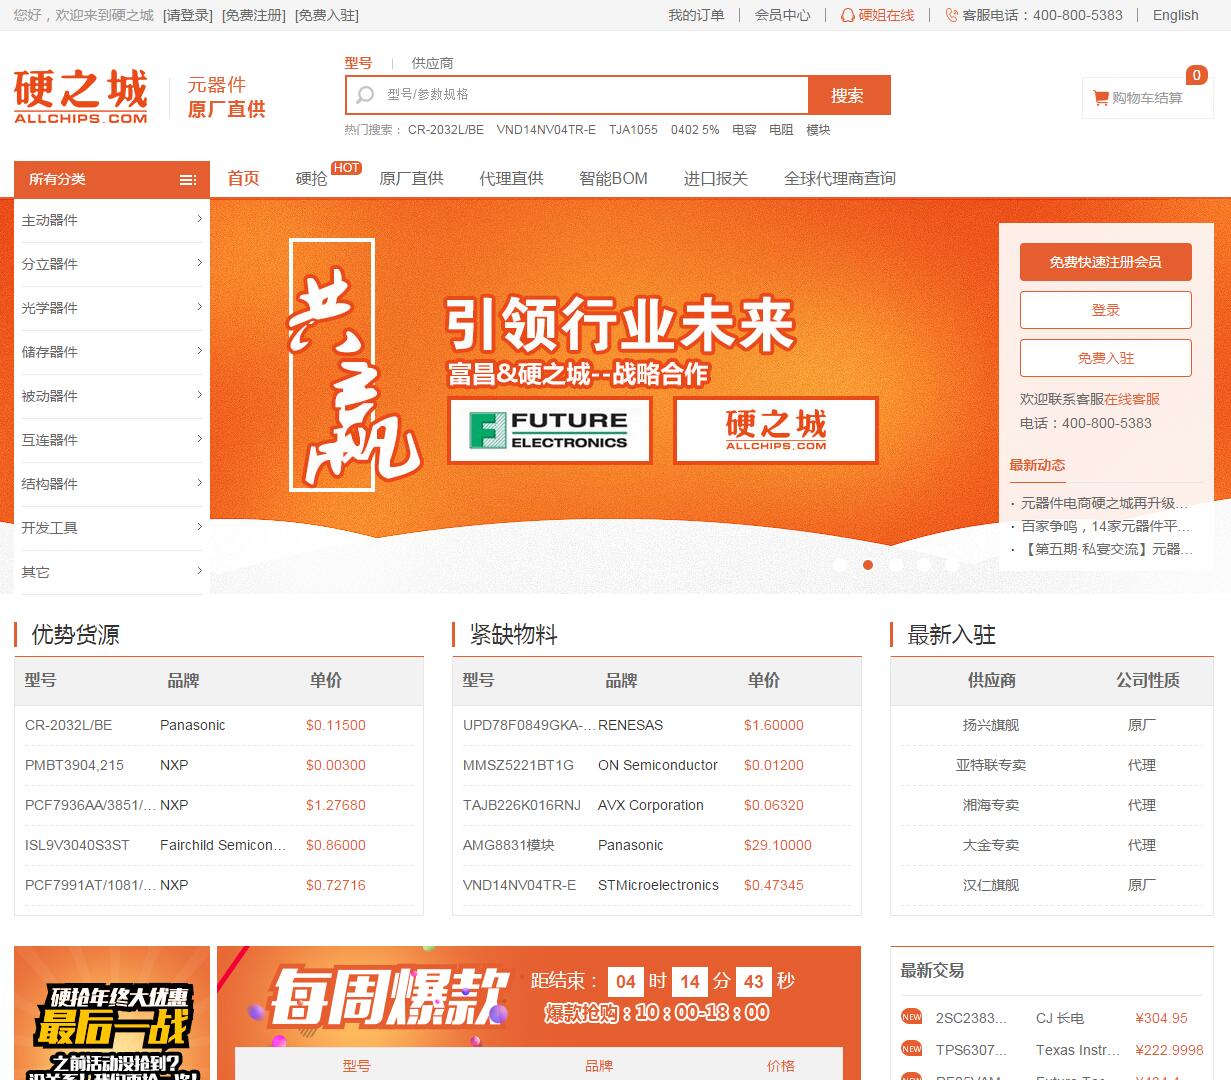Click the 登录 button in side panel
1231x1080 pixels.
[x=1105, y=310]
